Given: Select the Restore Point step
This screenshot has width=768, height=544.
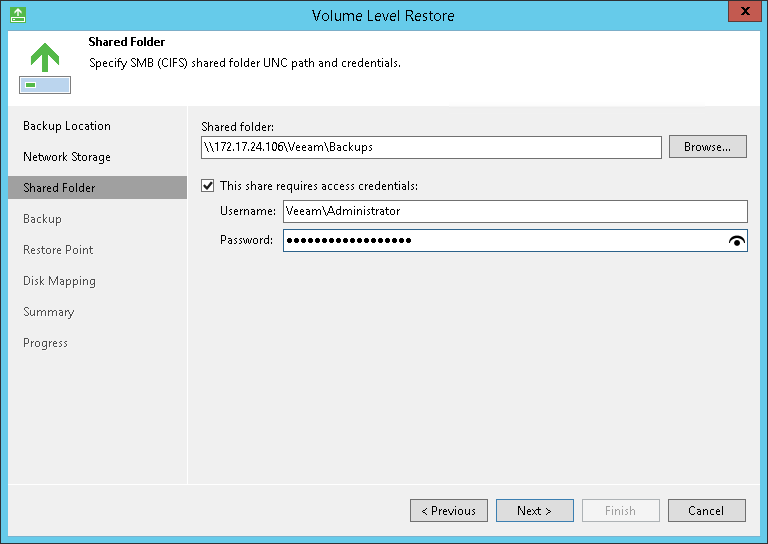Looking at the screenshot, I should 58,250.
